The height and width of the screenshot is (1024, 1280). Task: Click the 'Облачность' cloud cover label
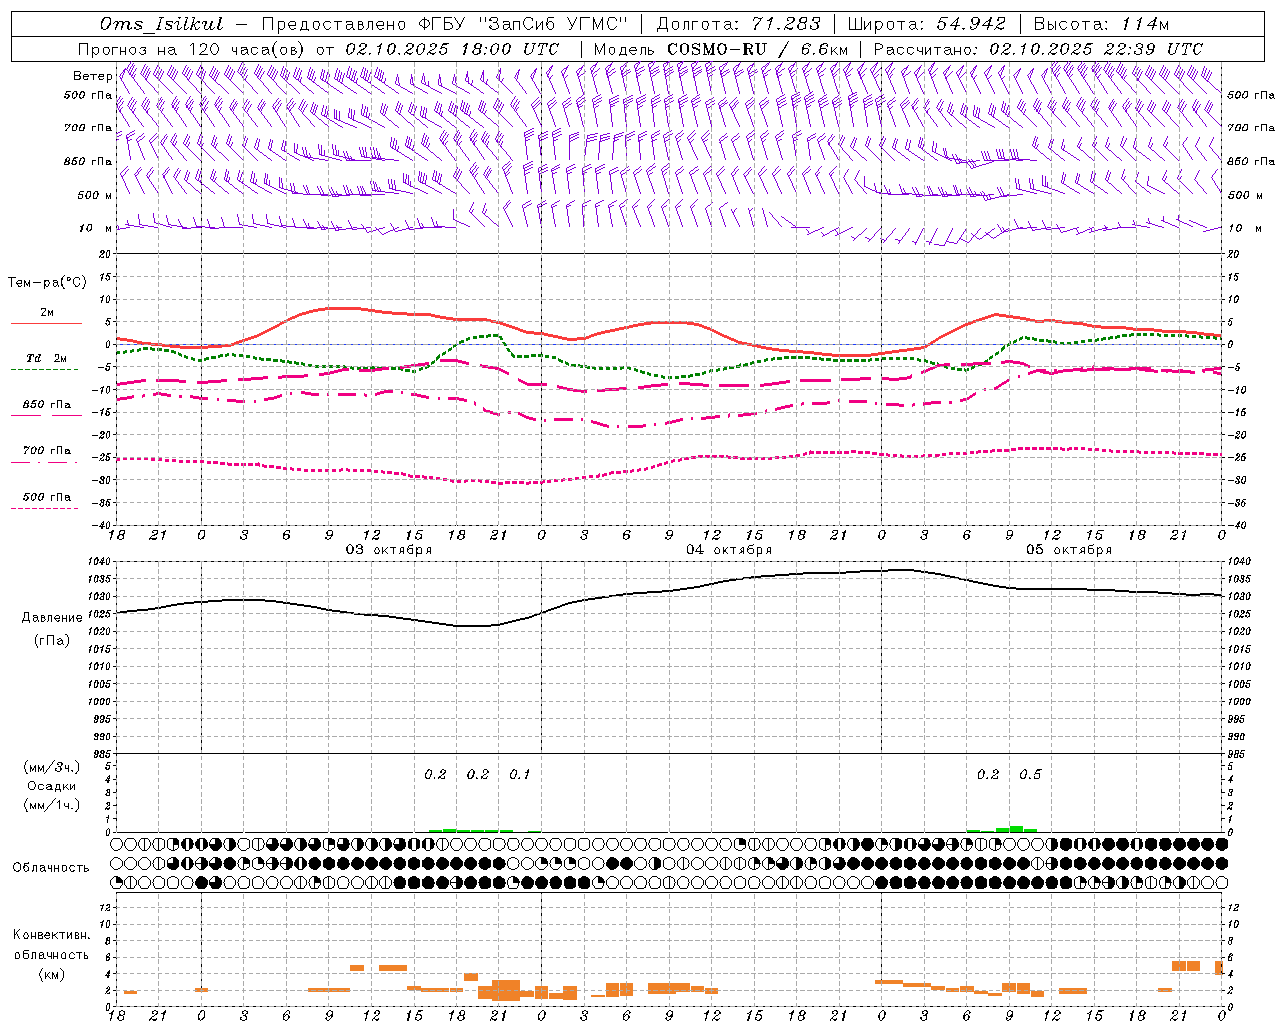click(x=51, y=868)
